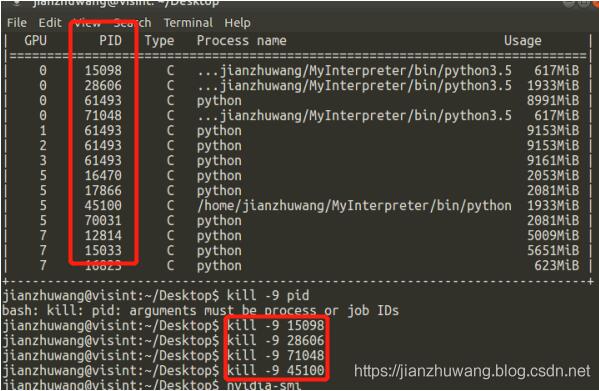Click the PID column header
The image size is (599, 391).
[x=110, y=40]
